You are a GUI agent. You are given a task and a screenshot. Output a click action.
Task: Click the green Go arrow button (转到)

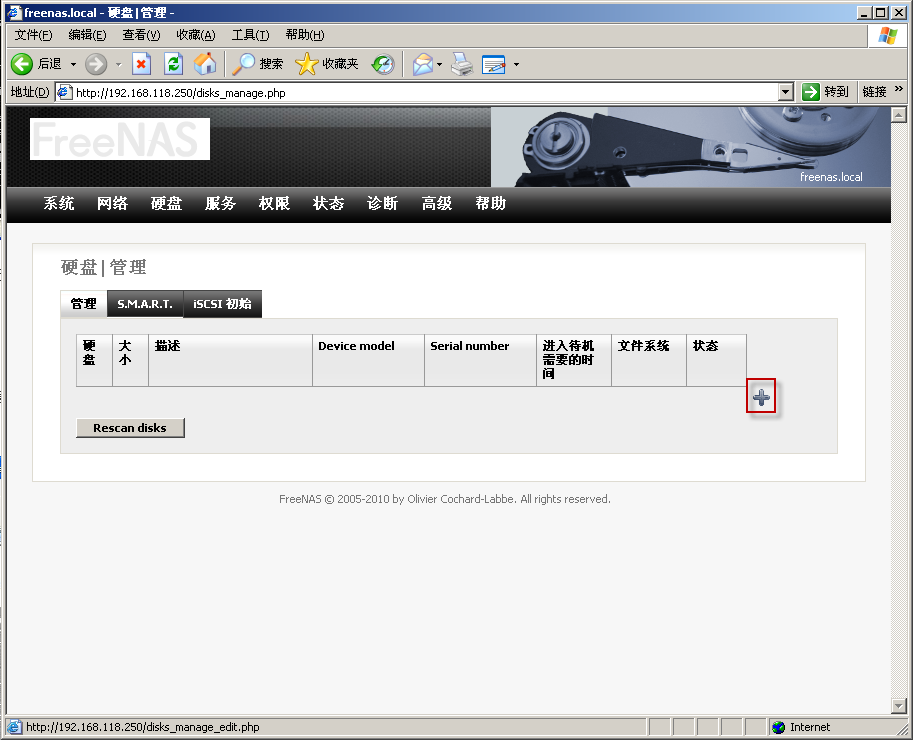(811, 92)
